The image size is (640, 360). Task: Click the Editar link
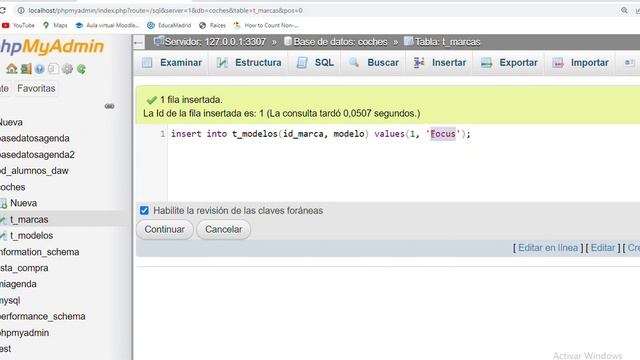(x=603, y=248)
